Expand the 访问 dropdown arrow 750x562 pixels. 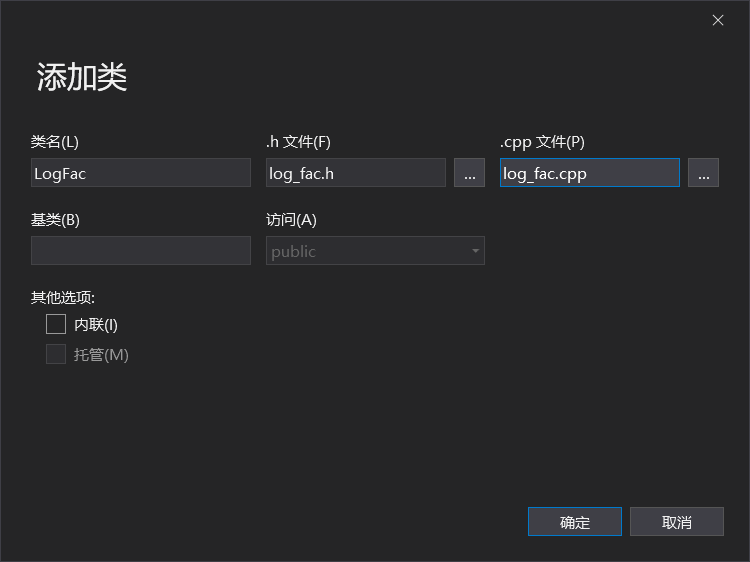pyautogui.click(x=476, y=251)
